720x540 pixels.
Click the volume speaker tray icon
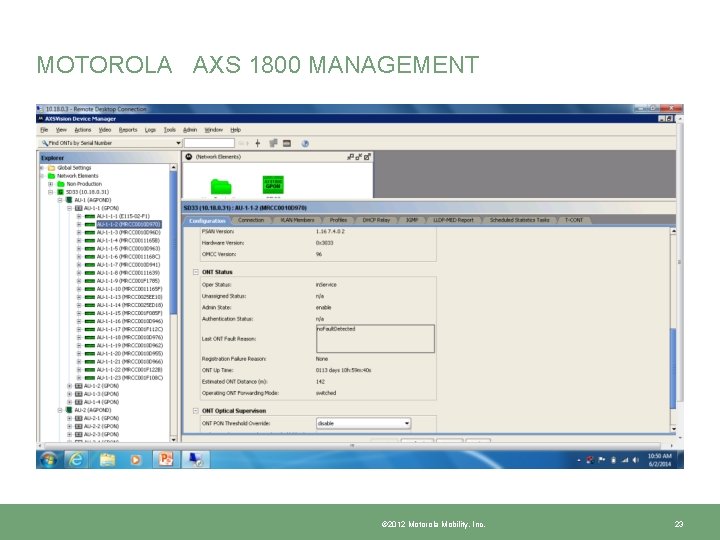(636, 460)
